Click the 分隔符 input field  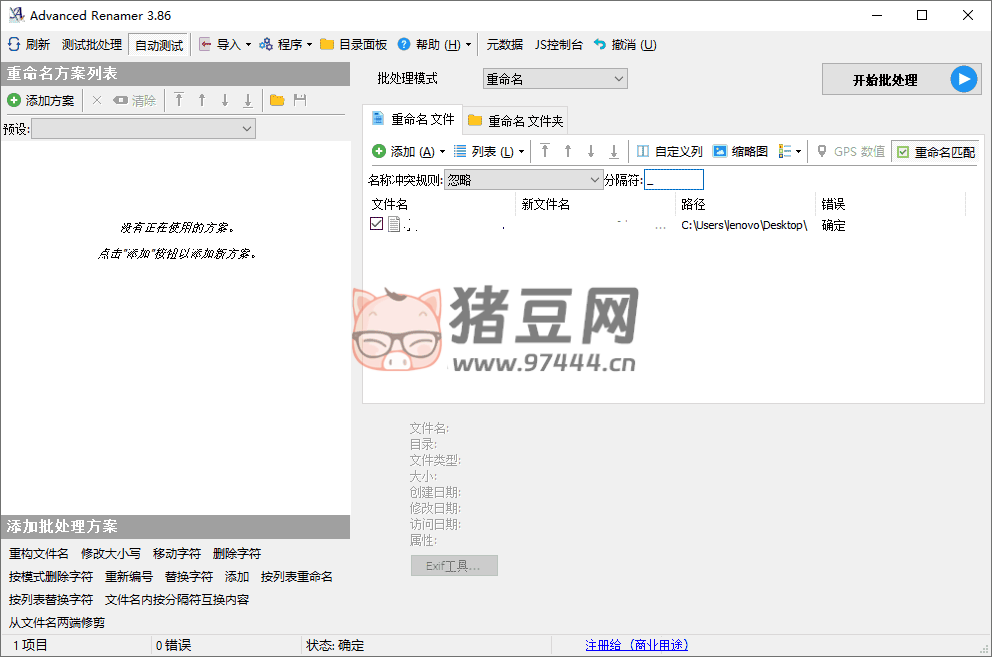[674, 180]
